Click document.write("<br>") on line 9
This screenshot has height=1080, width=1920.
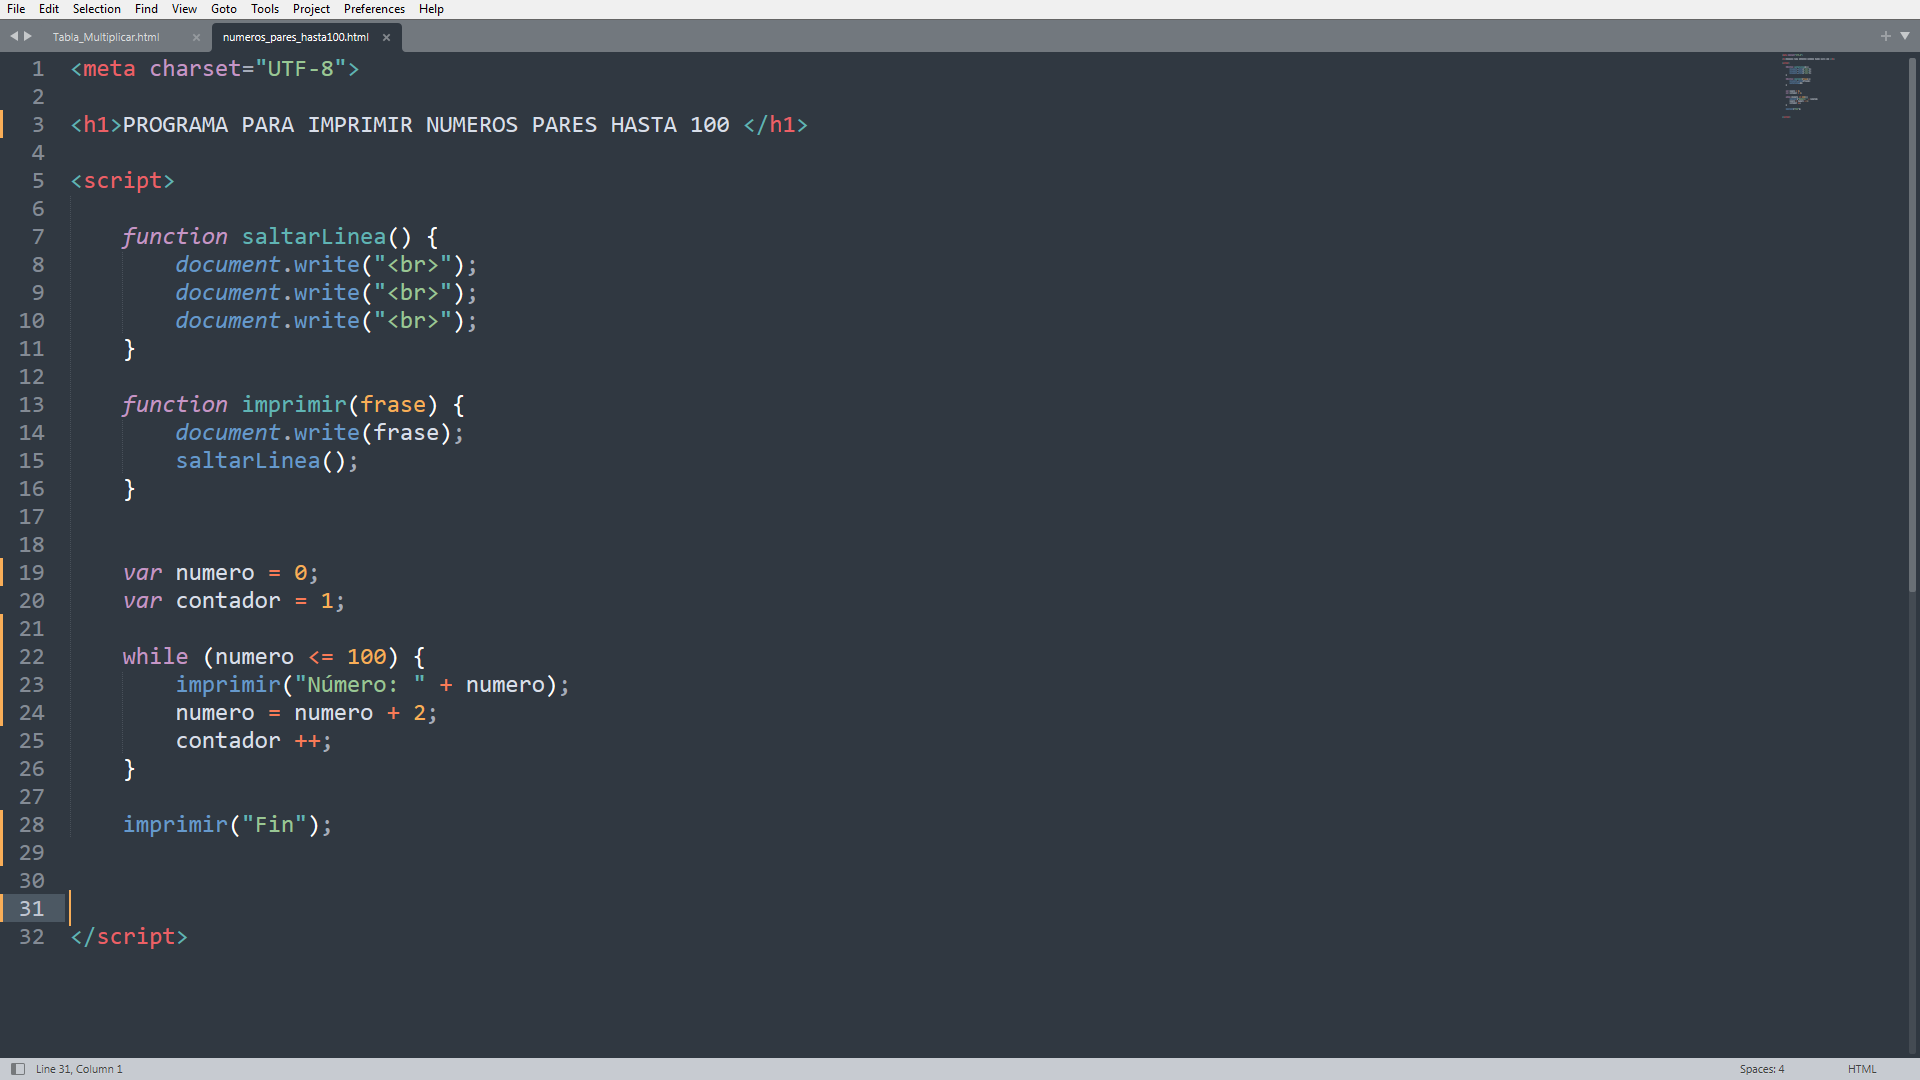pyautogui.click(x=327, y=293)
